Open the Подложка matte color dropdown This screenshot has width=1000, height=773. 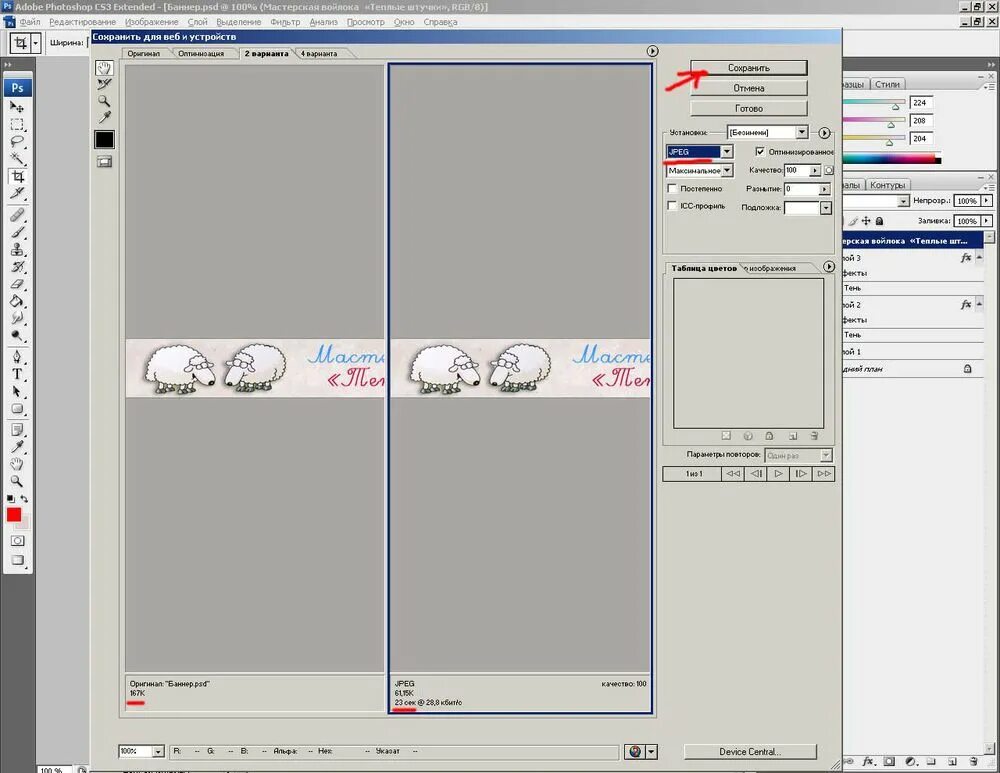tap(825, 208)
